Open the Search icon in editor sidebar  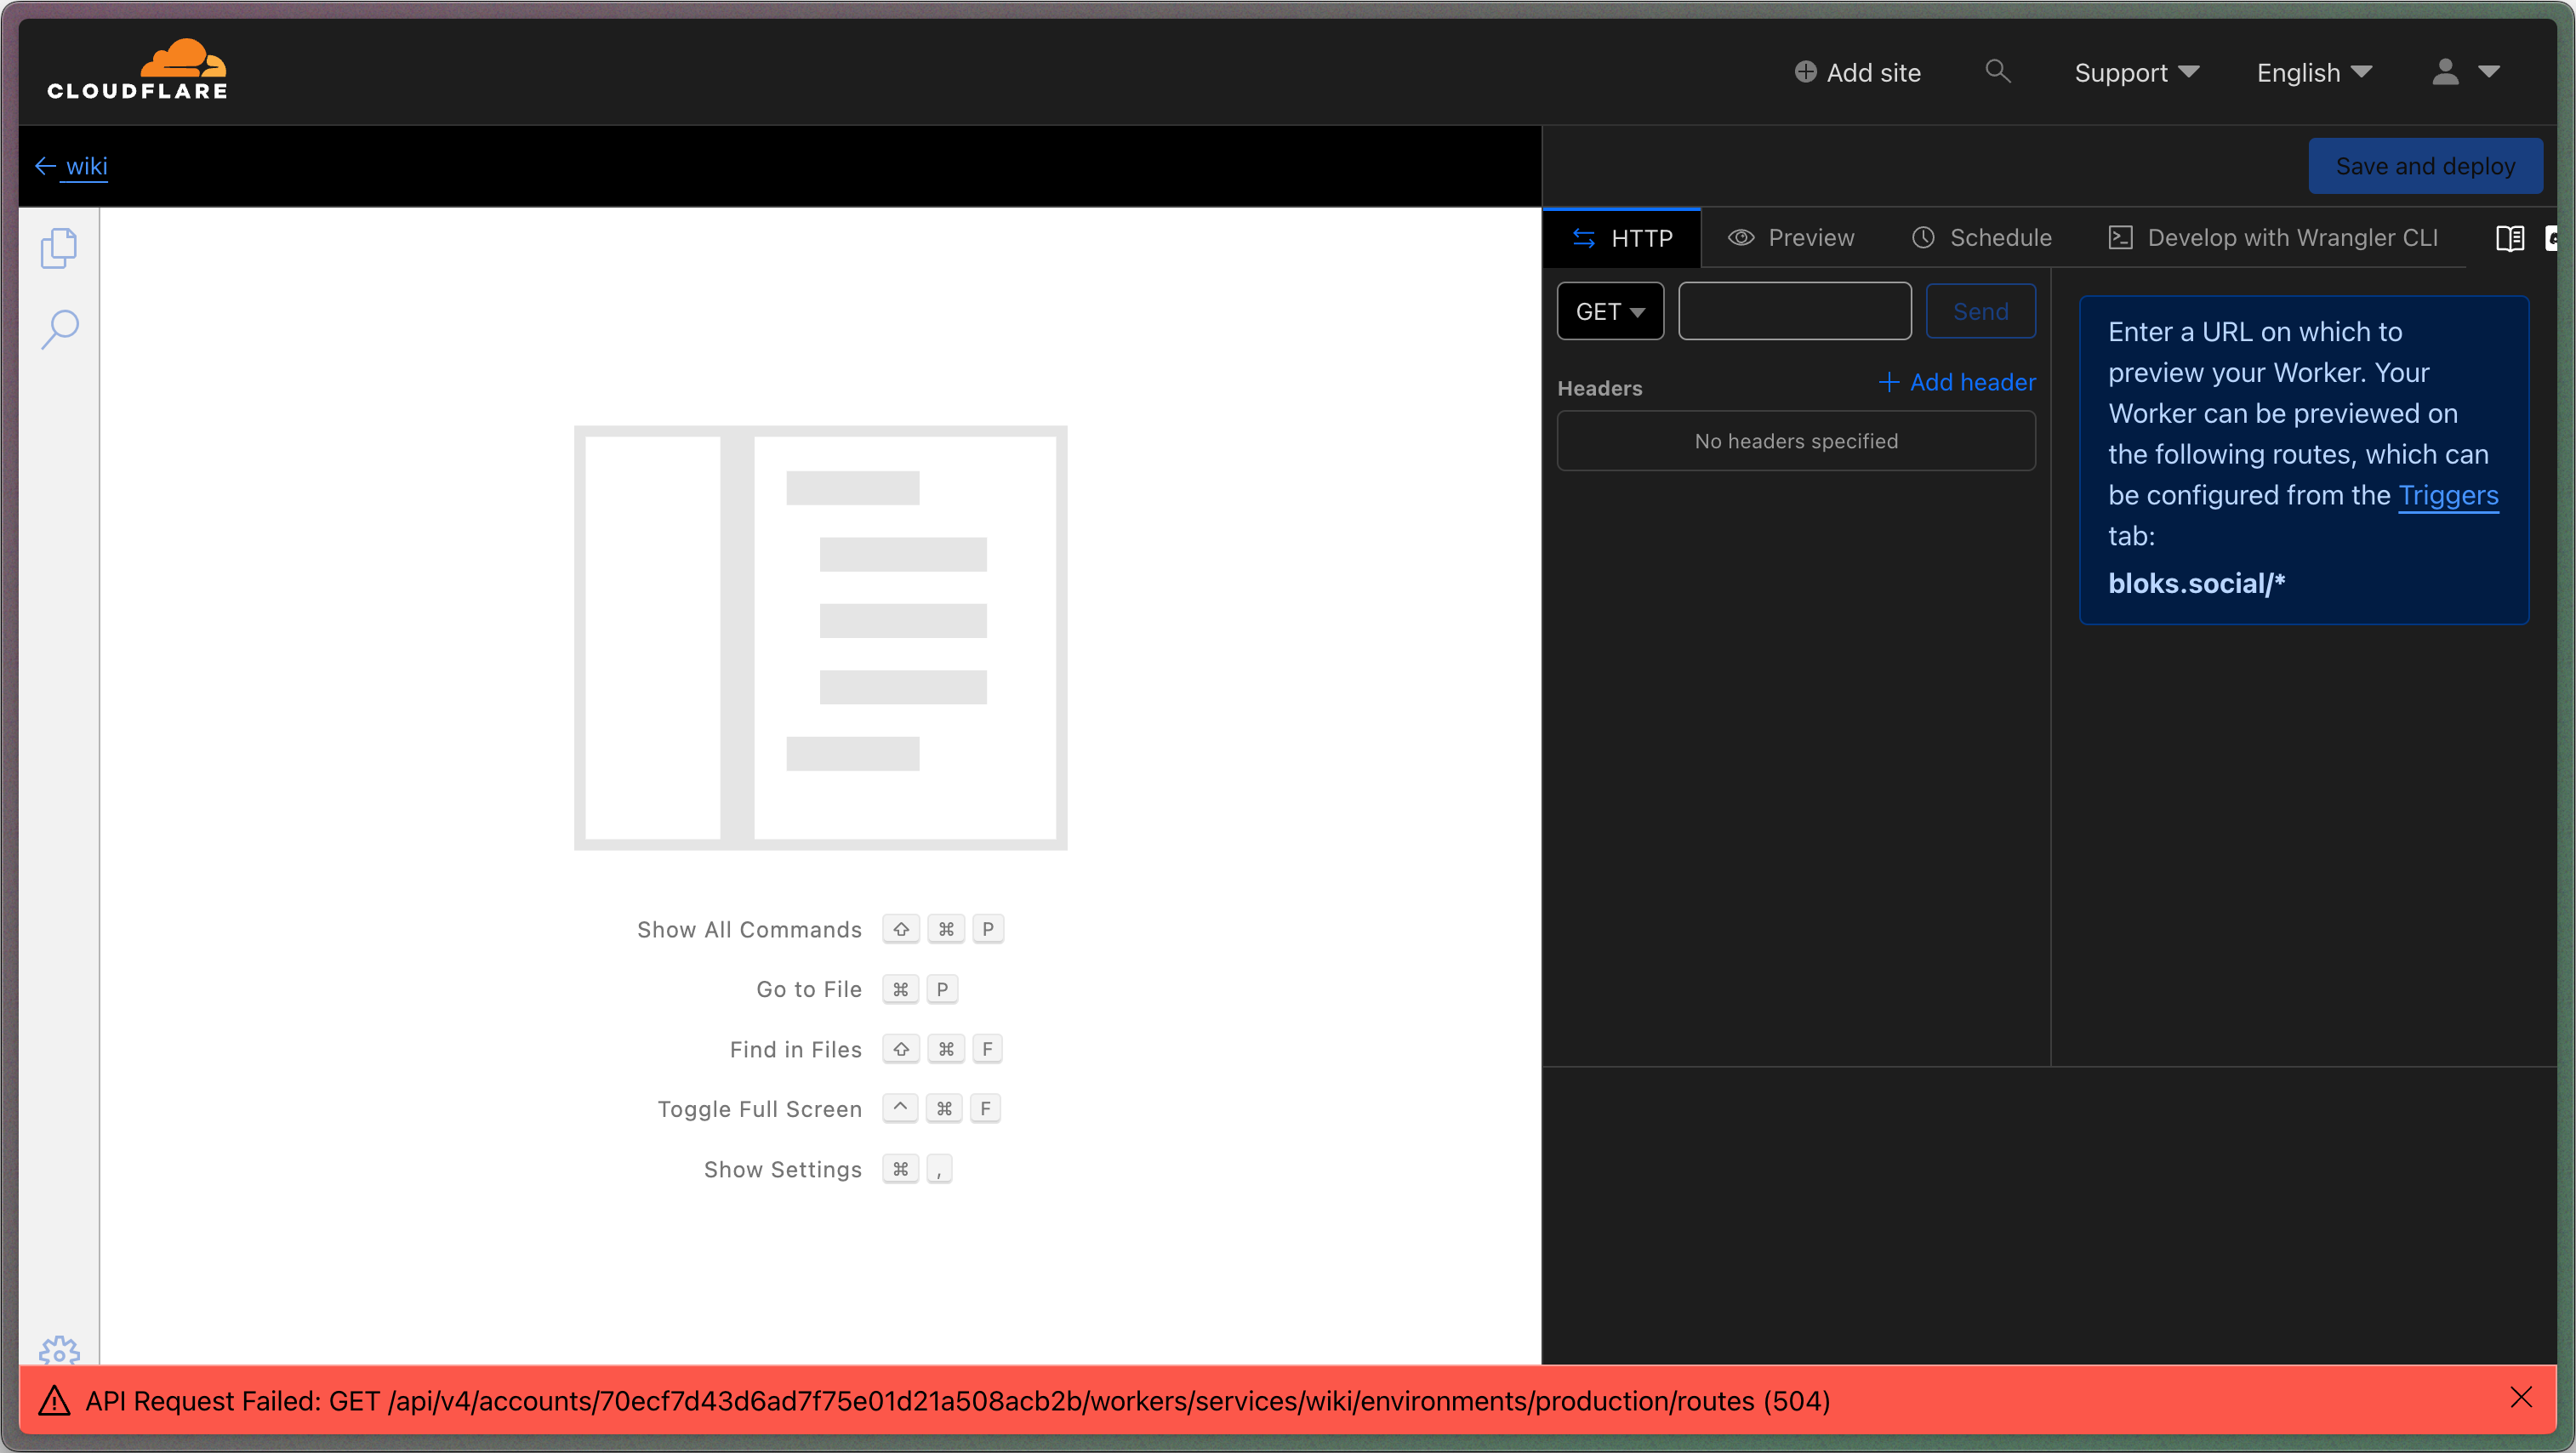click(x=59, y=328)
